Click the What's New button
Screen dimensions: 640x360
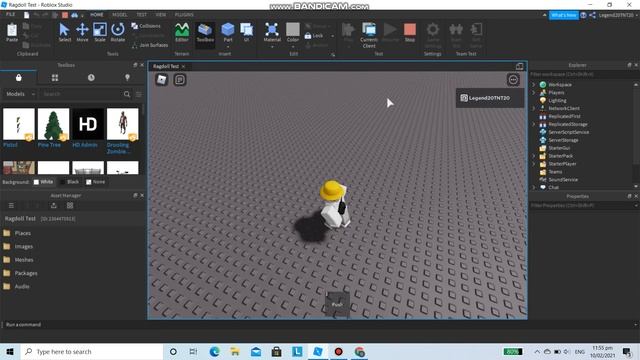[x=564, y=15]
